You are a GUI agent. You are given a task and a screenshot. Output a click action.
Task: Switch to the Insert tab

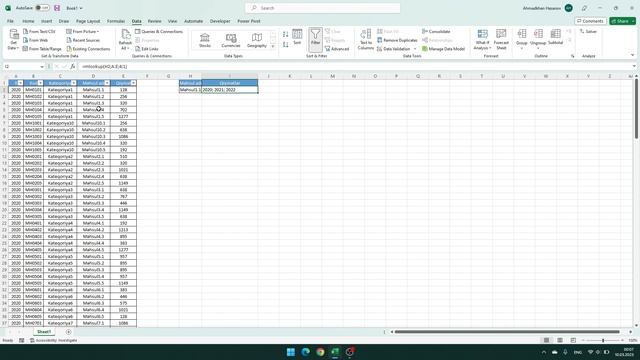point(47,21)
